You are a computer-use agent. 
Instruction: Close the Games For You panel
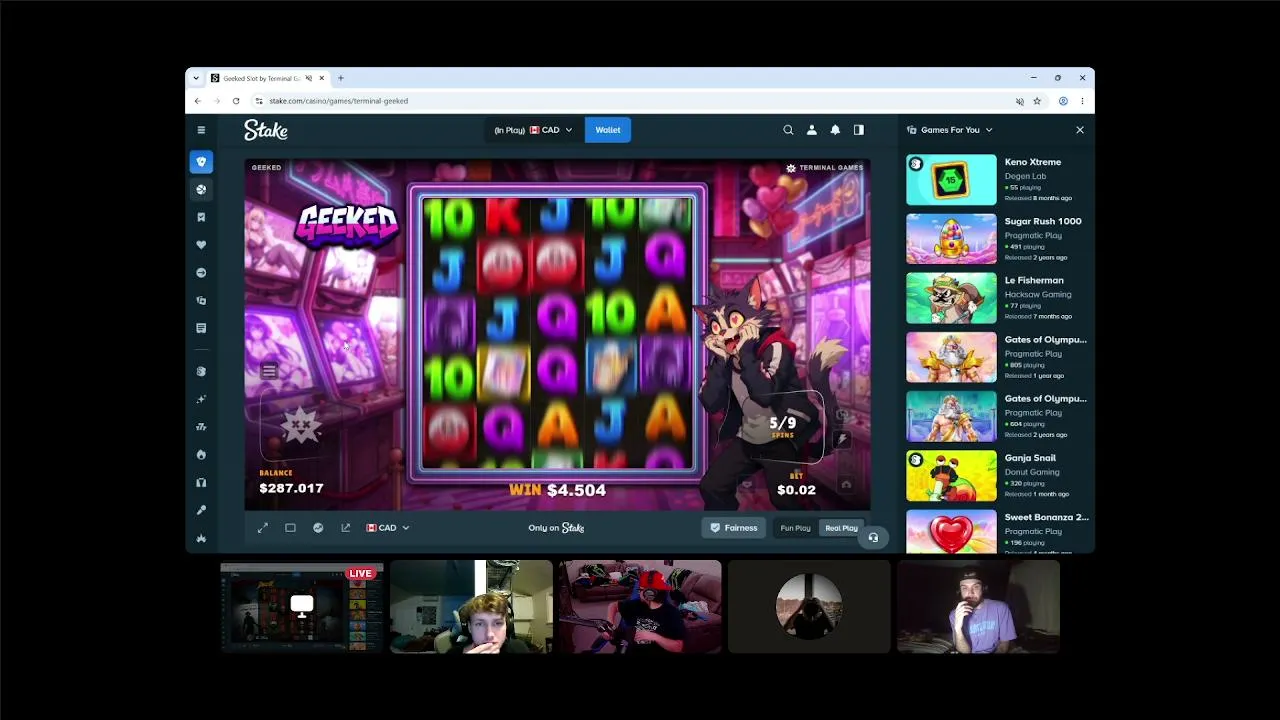click(1080, 130)
